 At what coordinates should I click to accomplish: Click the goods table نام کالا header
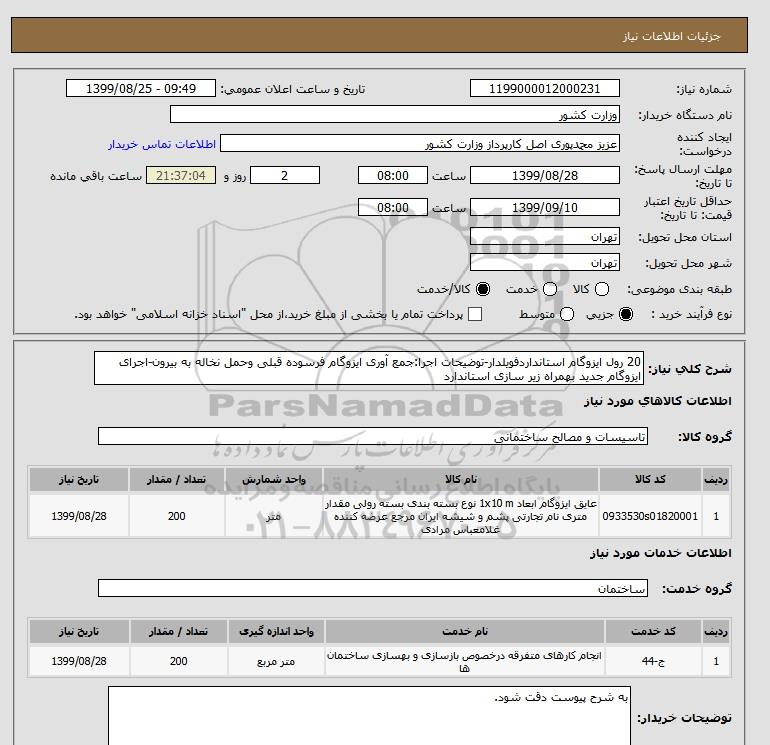point(461,479)
